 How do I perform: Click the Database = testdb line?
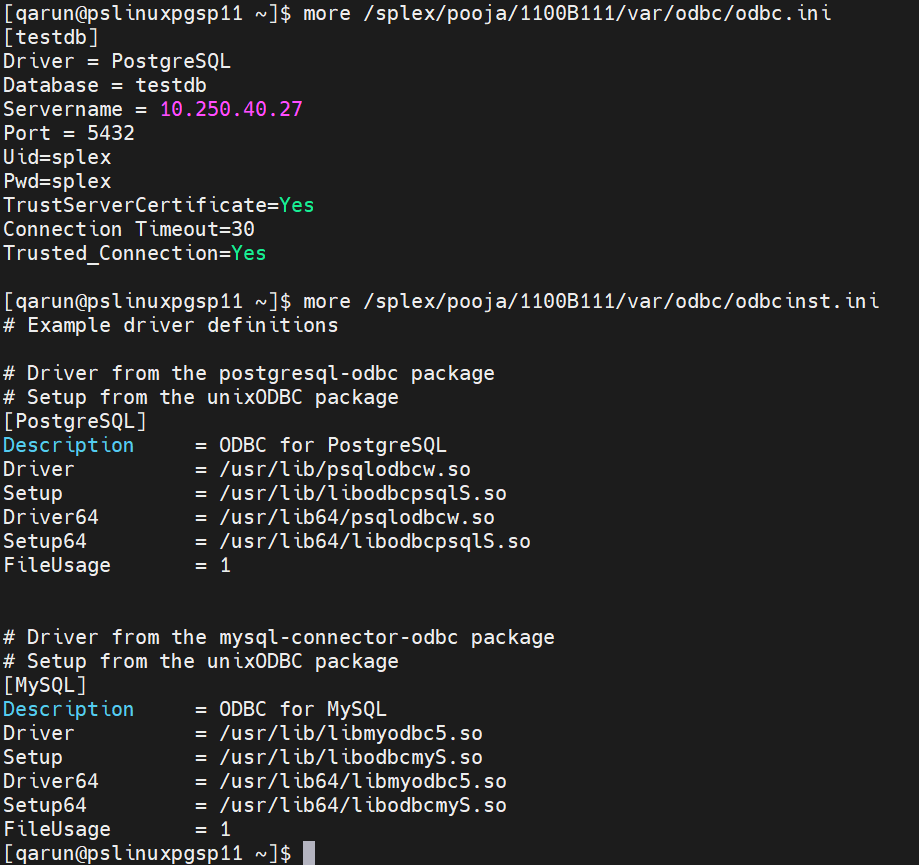(x=105, y=85)
